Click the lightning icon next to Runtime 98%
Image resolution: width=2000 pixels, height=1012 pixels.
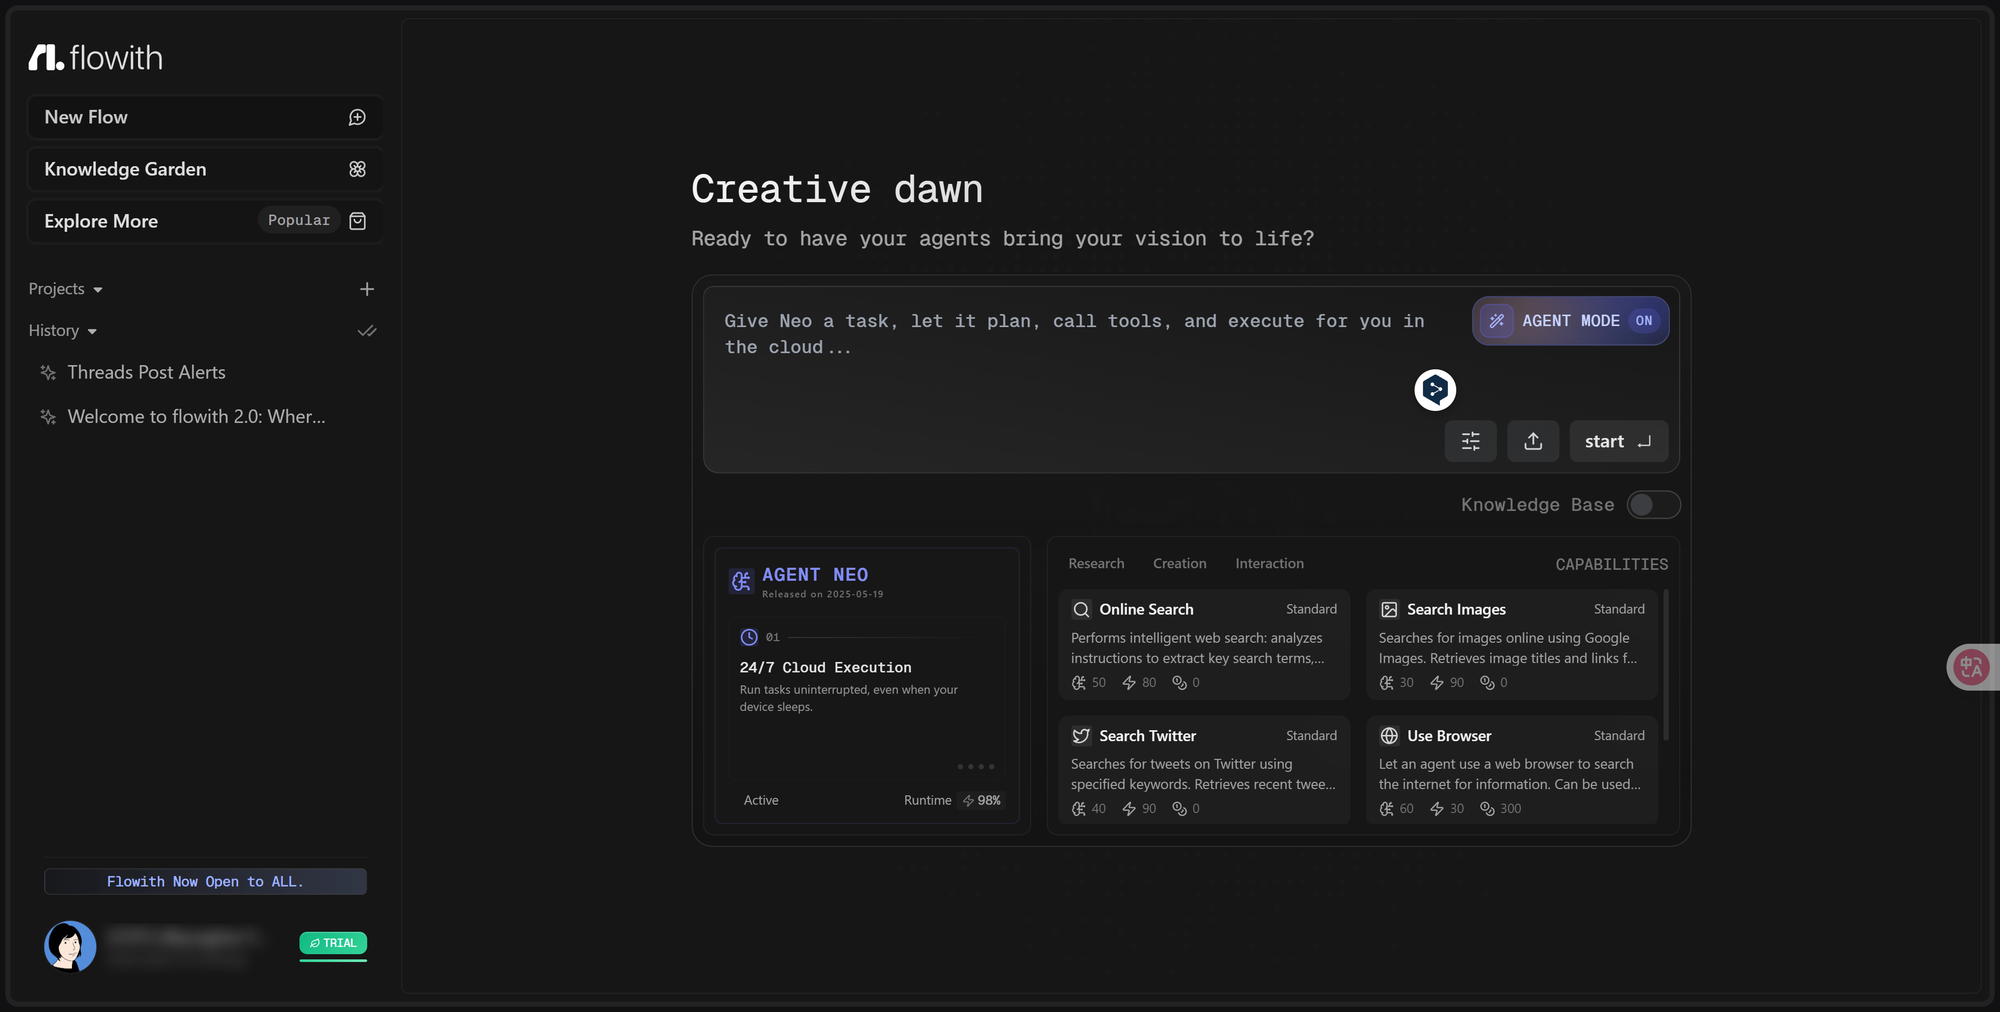(968, 801)
